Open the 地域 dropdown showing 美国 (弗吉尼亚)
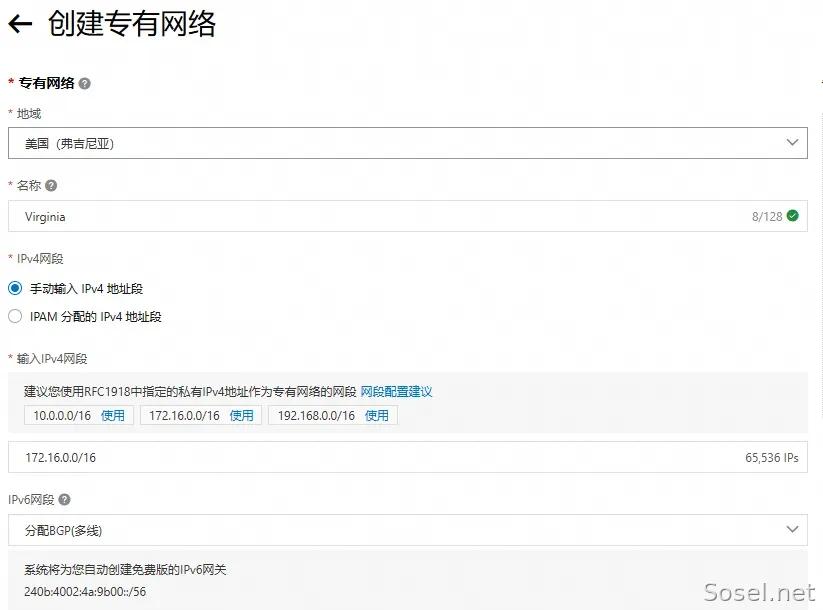 tap(408, 143)
